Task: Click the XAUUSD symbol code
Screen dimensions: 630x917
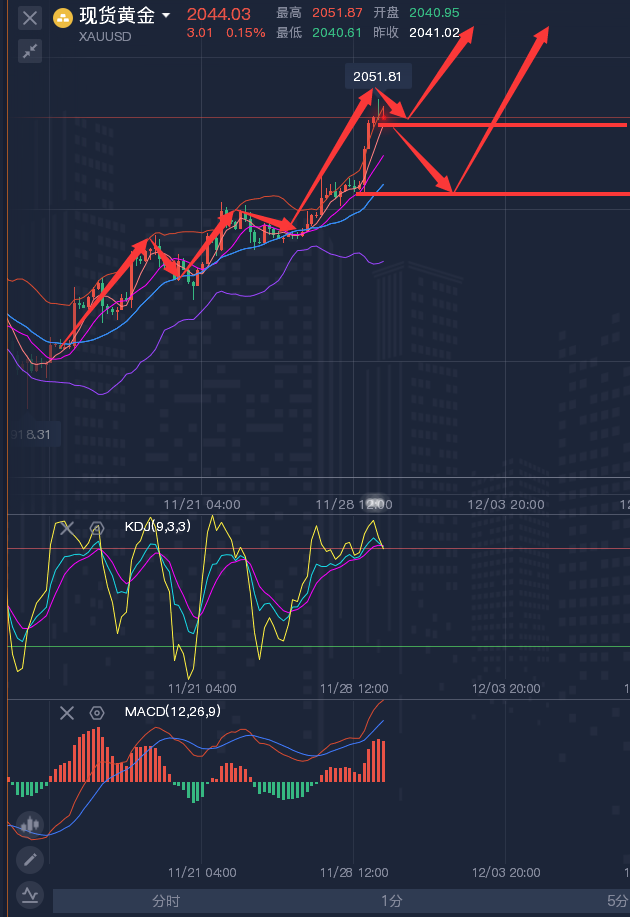Action: [x=105, y=36]
